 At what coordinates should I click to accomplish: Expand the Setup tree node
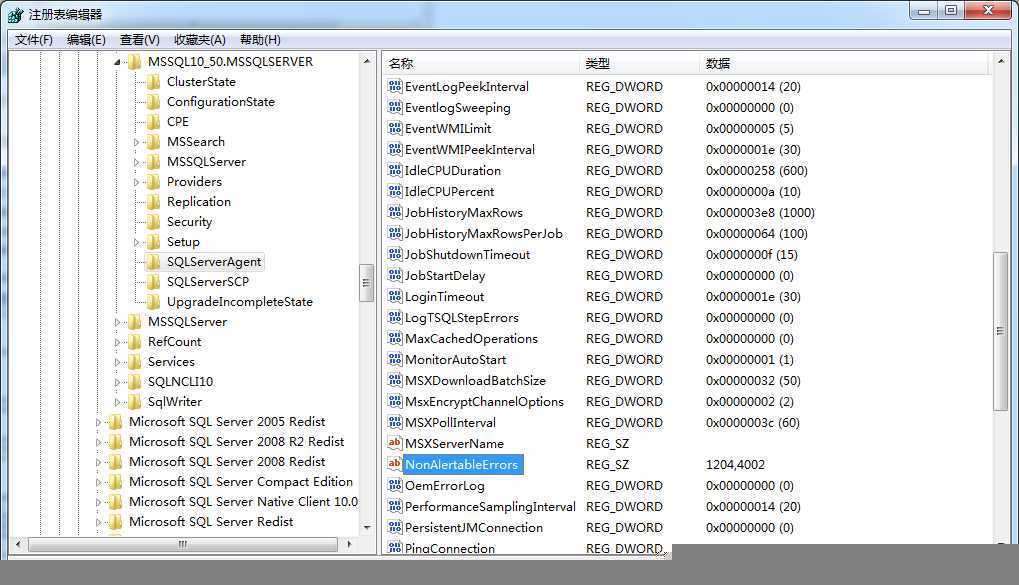136,242
